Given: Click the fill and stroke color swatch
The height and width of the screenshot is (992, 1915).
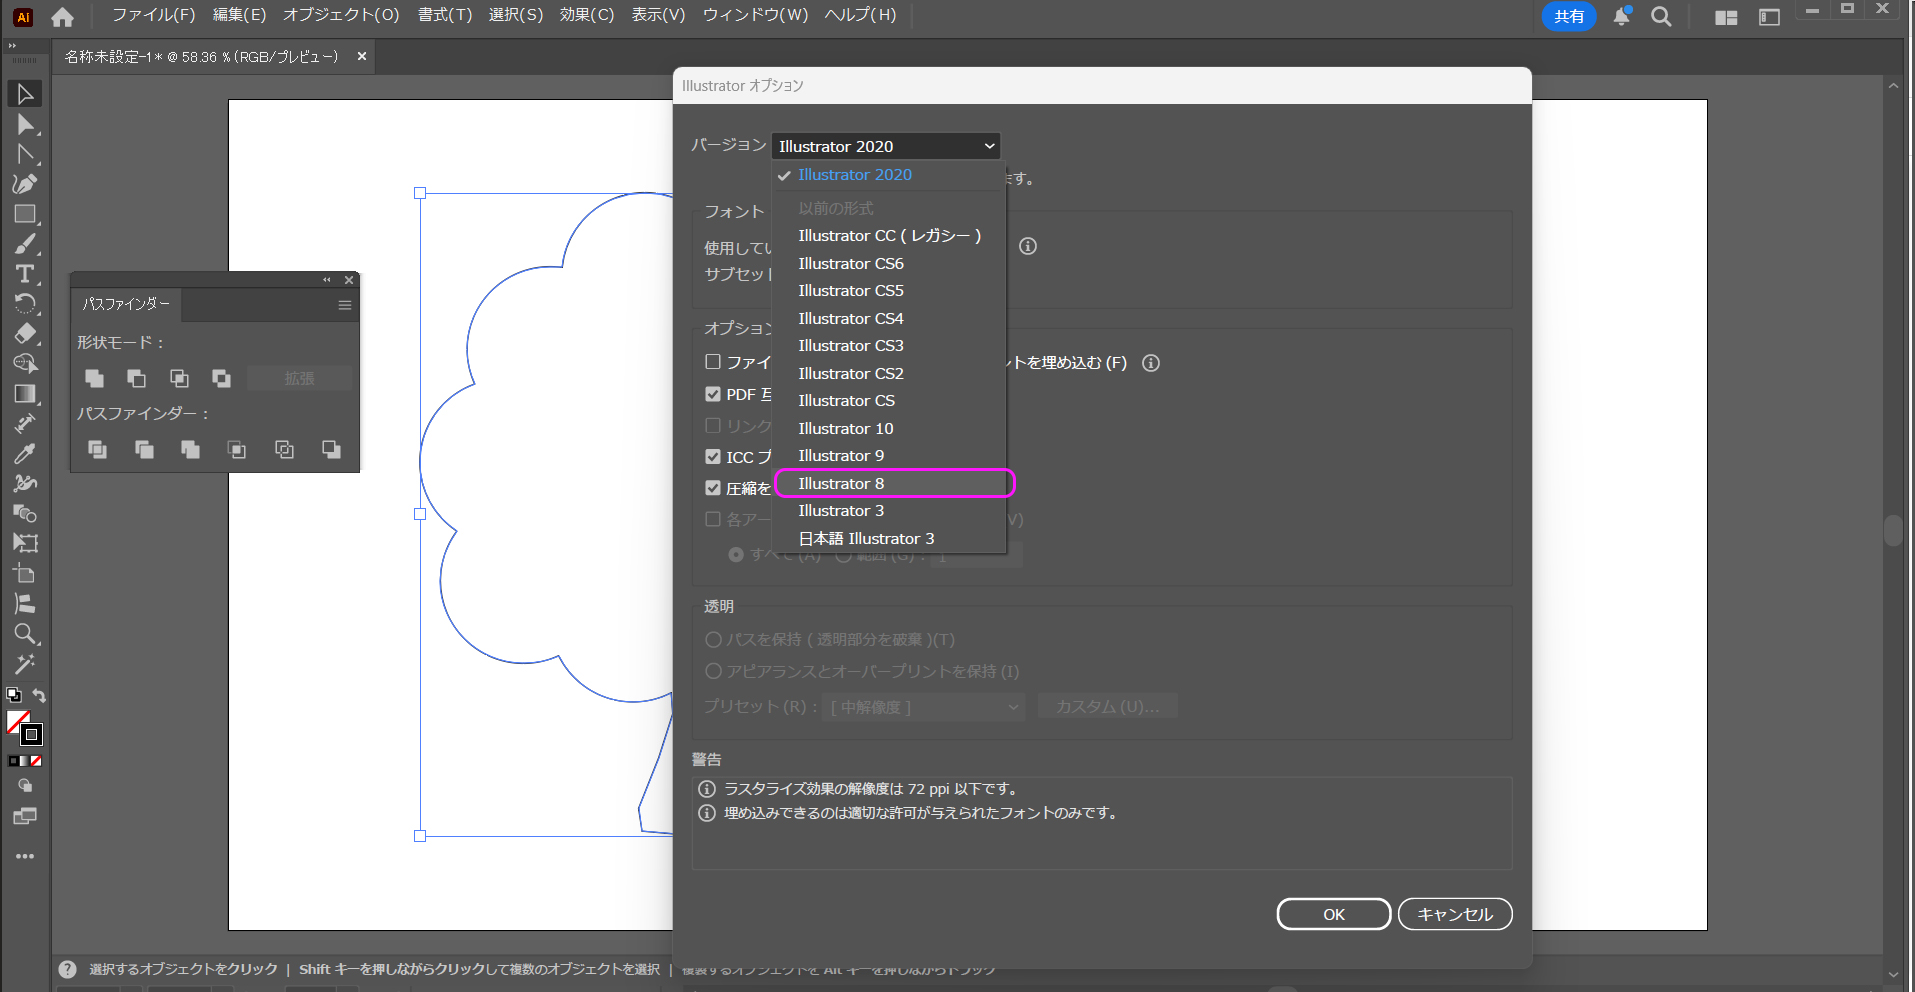Looking at the screenshot, I should pyautogui.click(x=24, y=728).
